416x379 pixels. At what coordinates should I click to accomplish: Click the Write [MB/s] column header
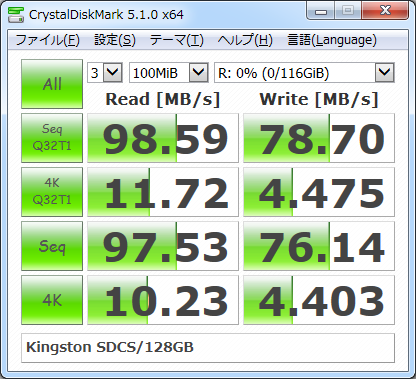tap(319, 99)
